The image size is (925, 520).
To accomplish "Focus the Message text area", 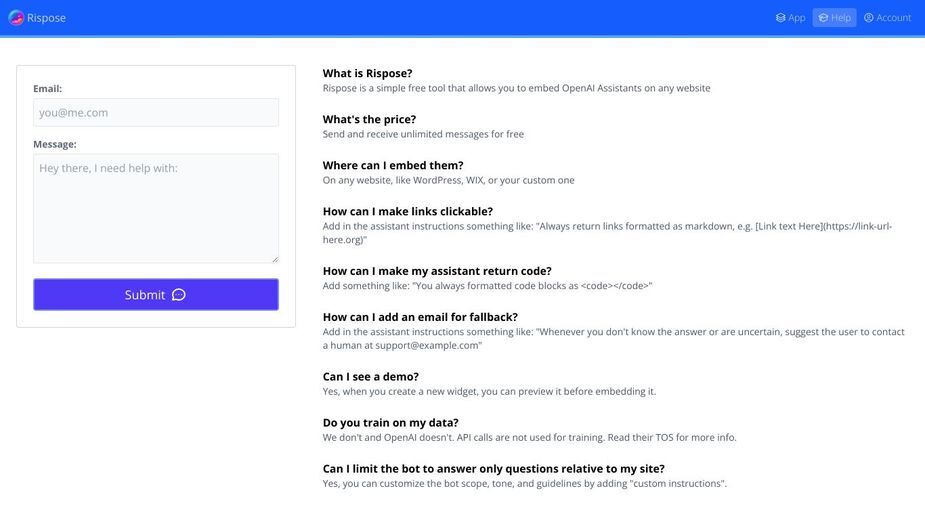I will click(x=156, y=208).
